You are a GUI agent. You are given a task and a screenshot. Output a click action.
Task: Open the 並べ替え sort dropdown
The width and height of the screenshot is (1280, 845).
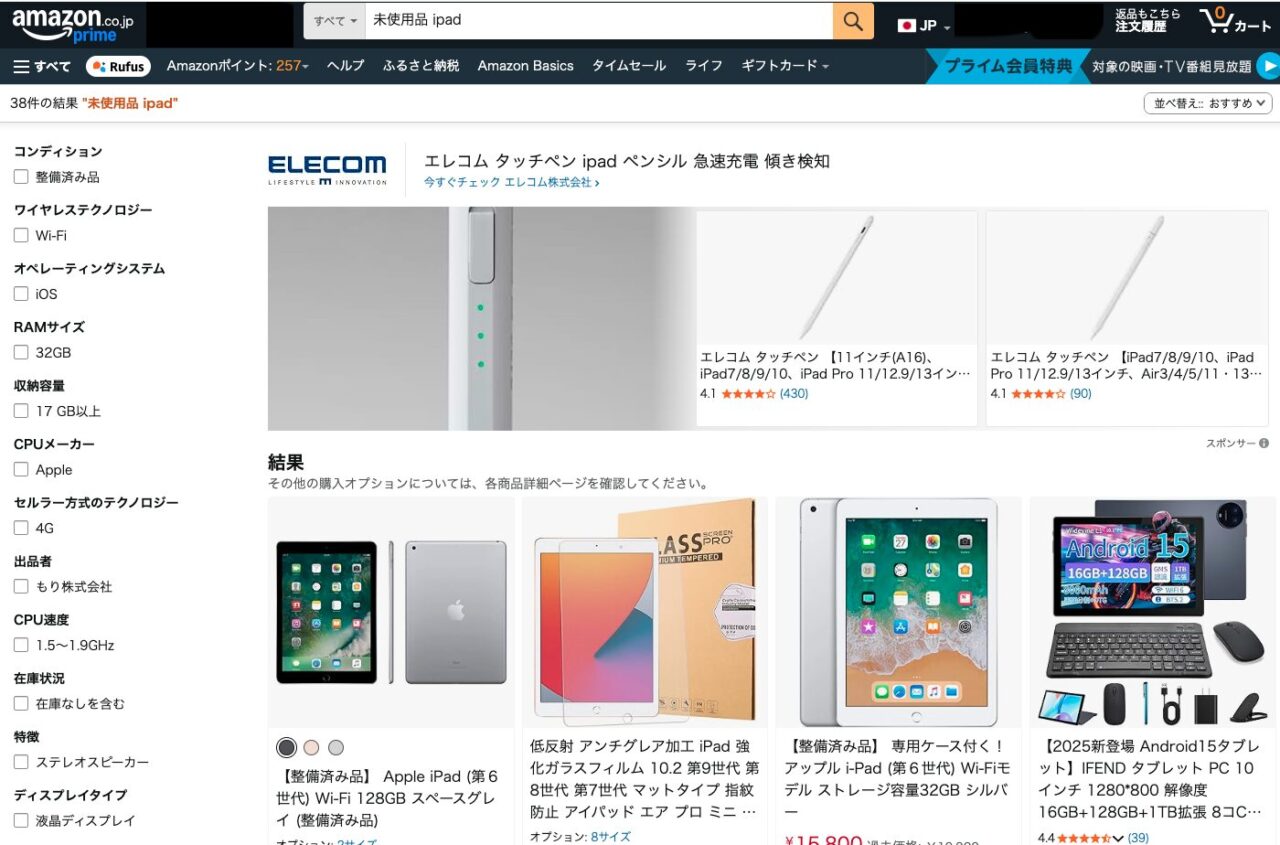[x=1208, y=103]
